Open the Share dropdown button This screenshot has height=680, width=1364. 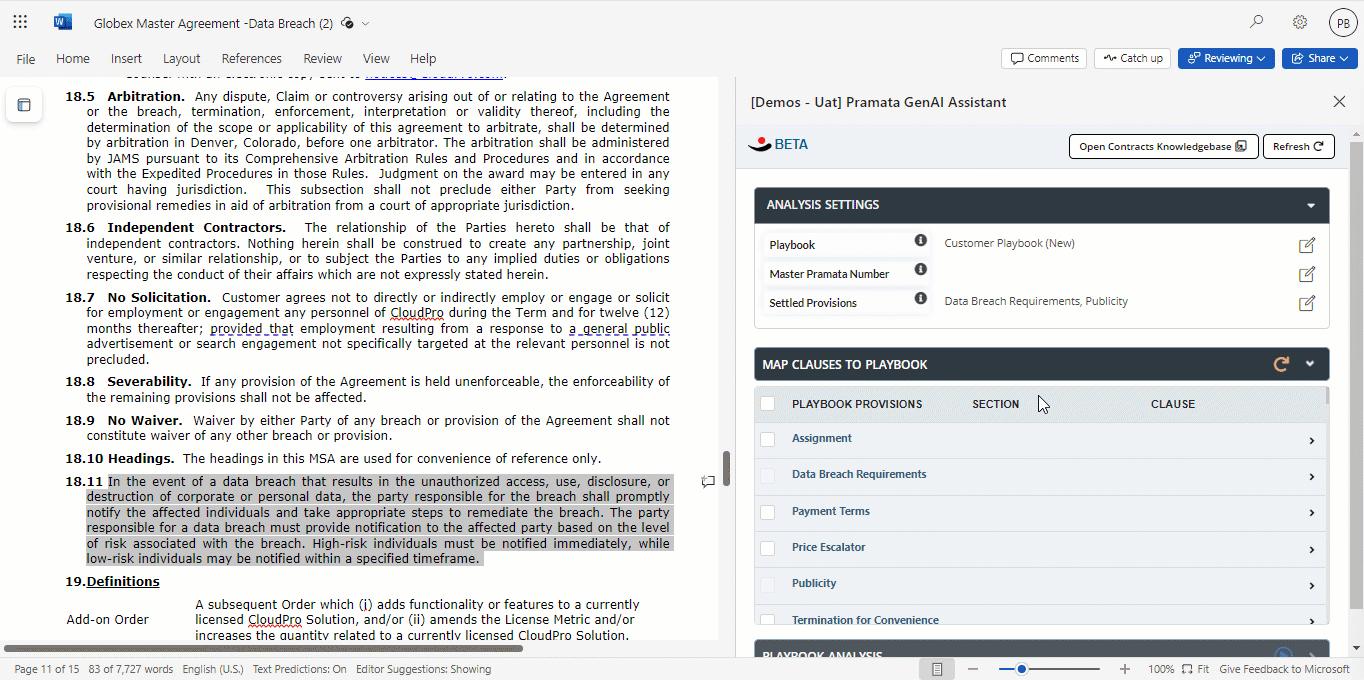[x=1320, y=58]
